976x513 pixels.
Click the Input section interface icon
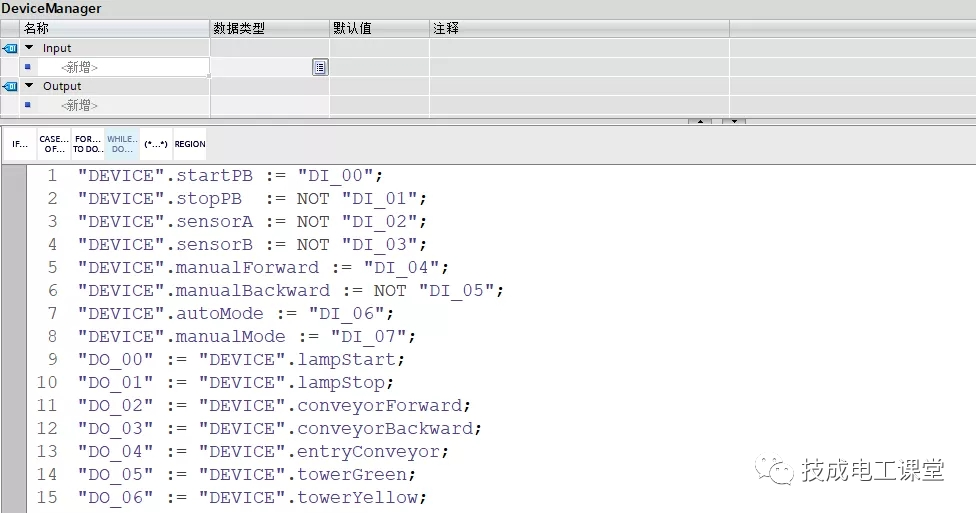(10, 48)
